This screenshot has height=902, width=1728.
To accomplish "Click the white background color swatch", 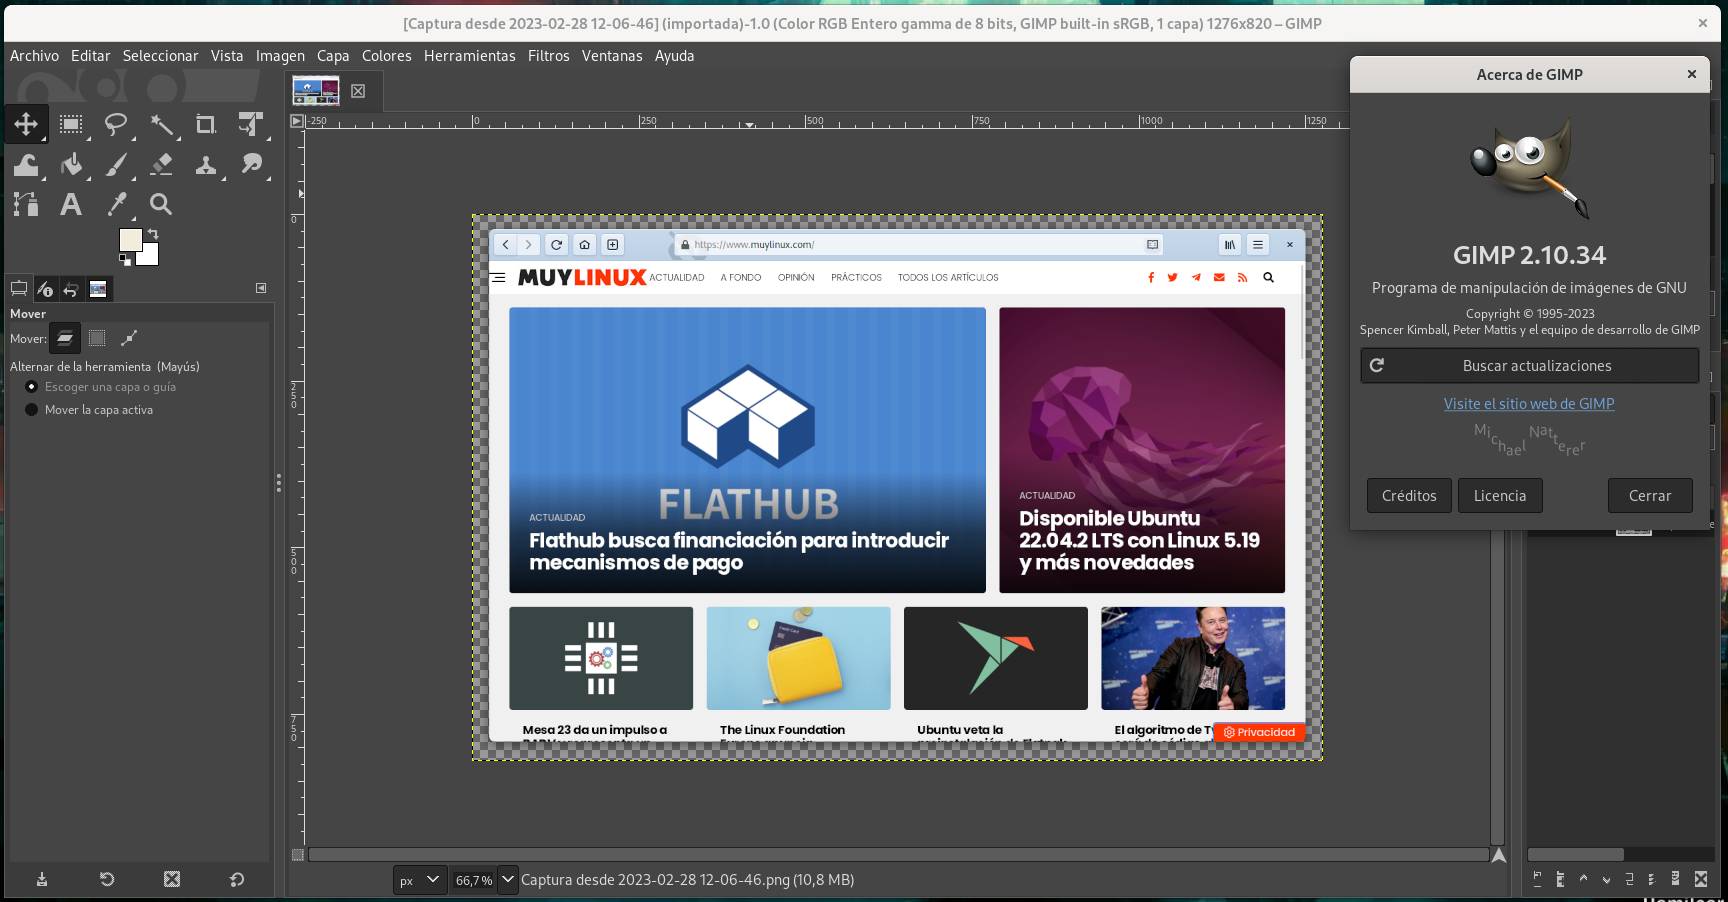I will [x=149, y=254].
